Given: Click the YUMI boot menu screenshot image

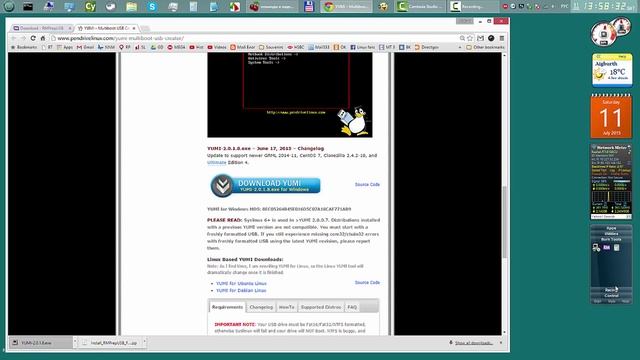Looking at the screenshot, I should [x=289, y=95].
